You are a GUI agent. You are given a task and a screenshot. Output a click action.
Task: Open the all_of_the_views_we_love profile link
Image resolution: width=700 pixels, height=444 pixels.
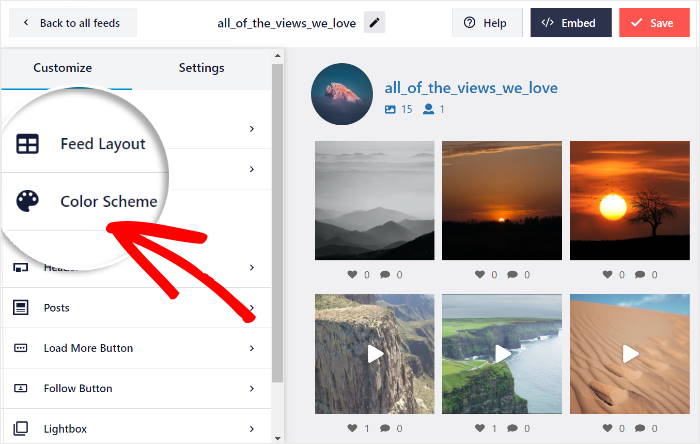pyautogui.click(x=471, y=88)
